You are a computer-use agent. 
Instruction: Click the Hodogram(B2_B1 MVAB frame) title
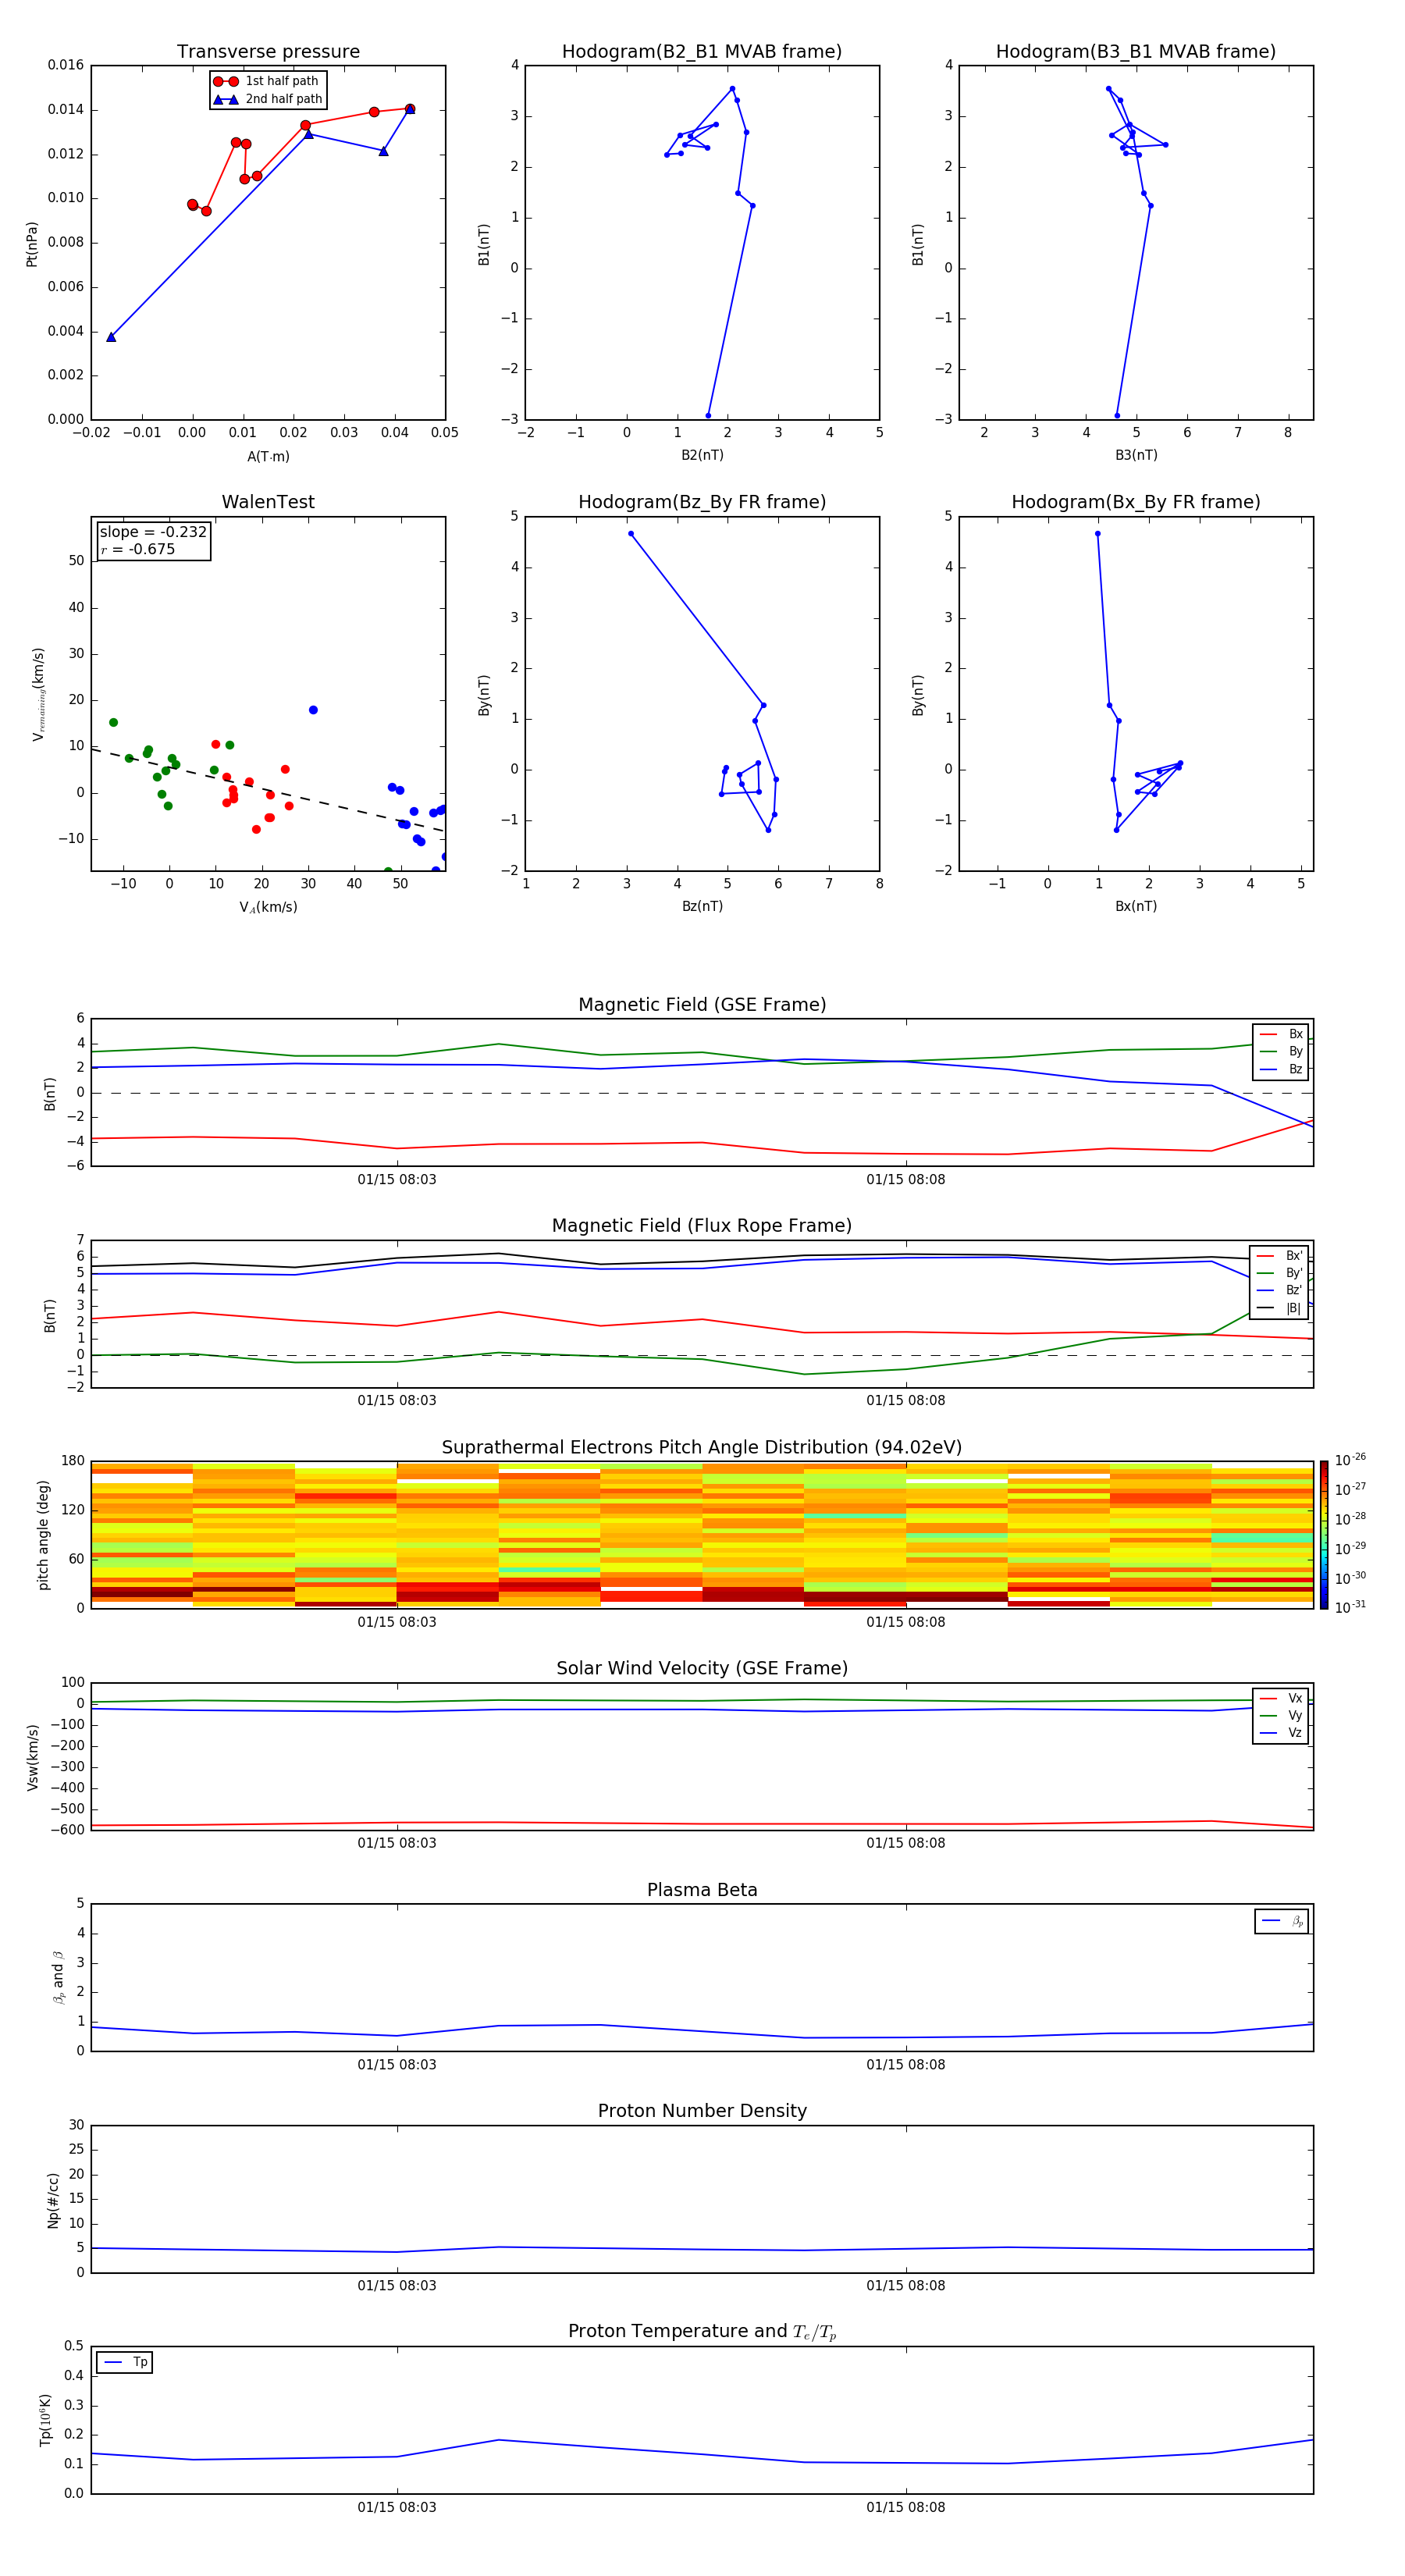[x=702, y=52]
